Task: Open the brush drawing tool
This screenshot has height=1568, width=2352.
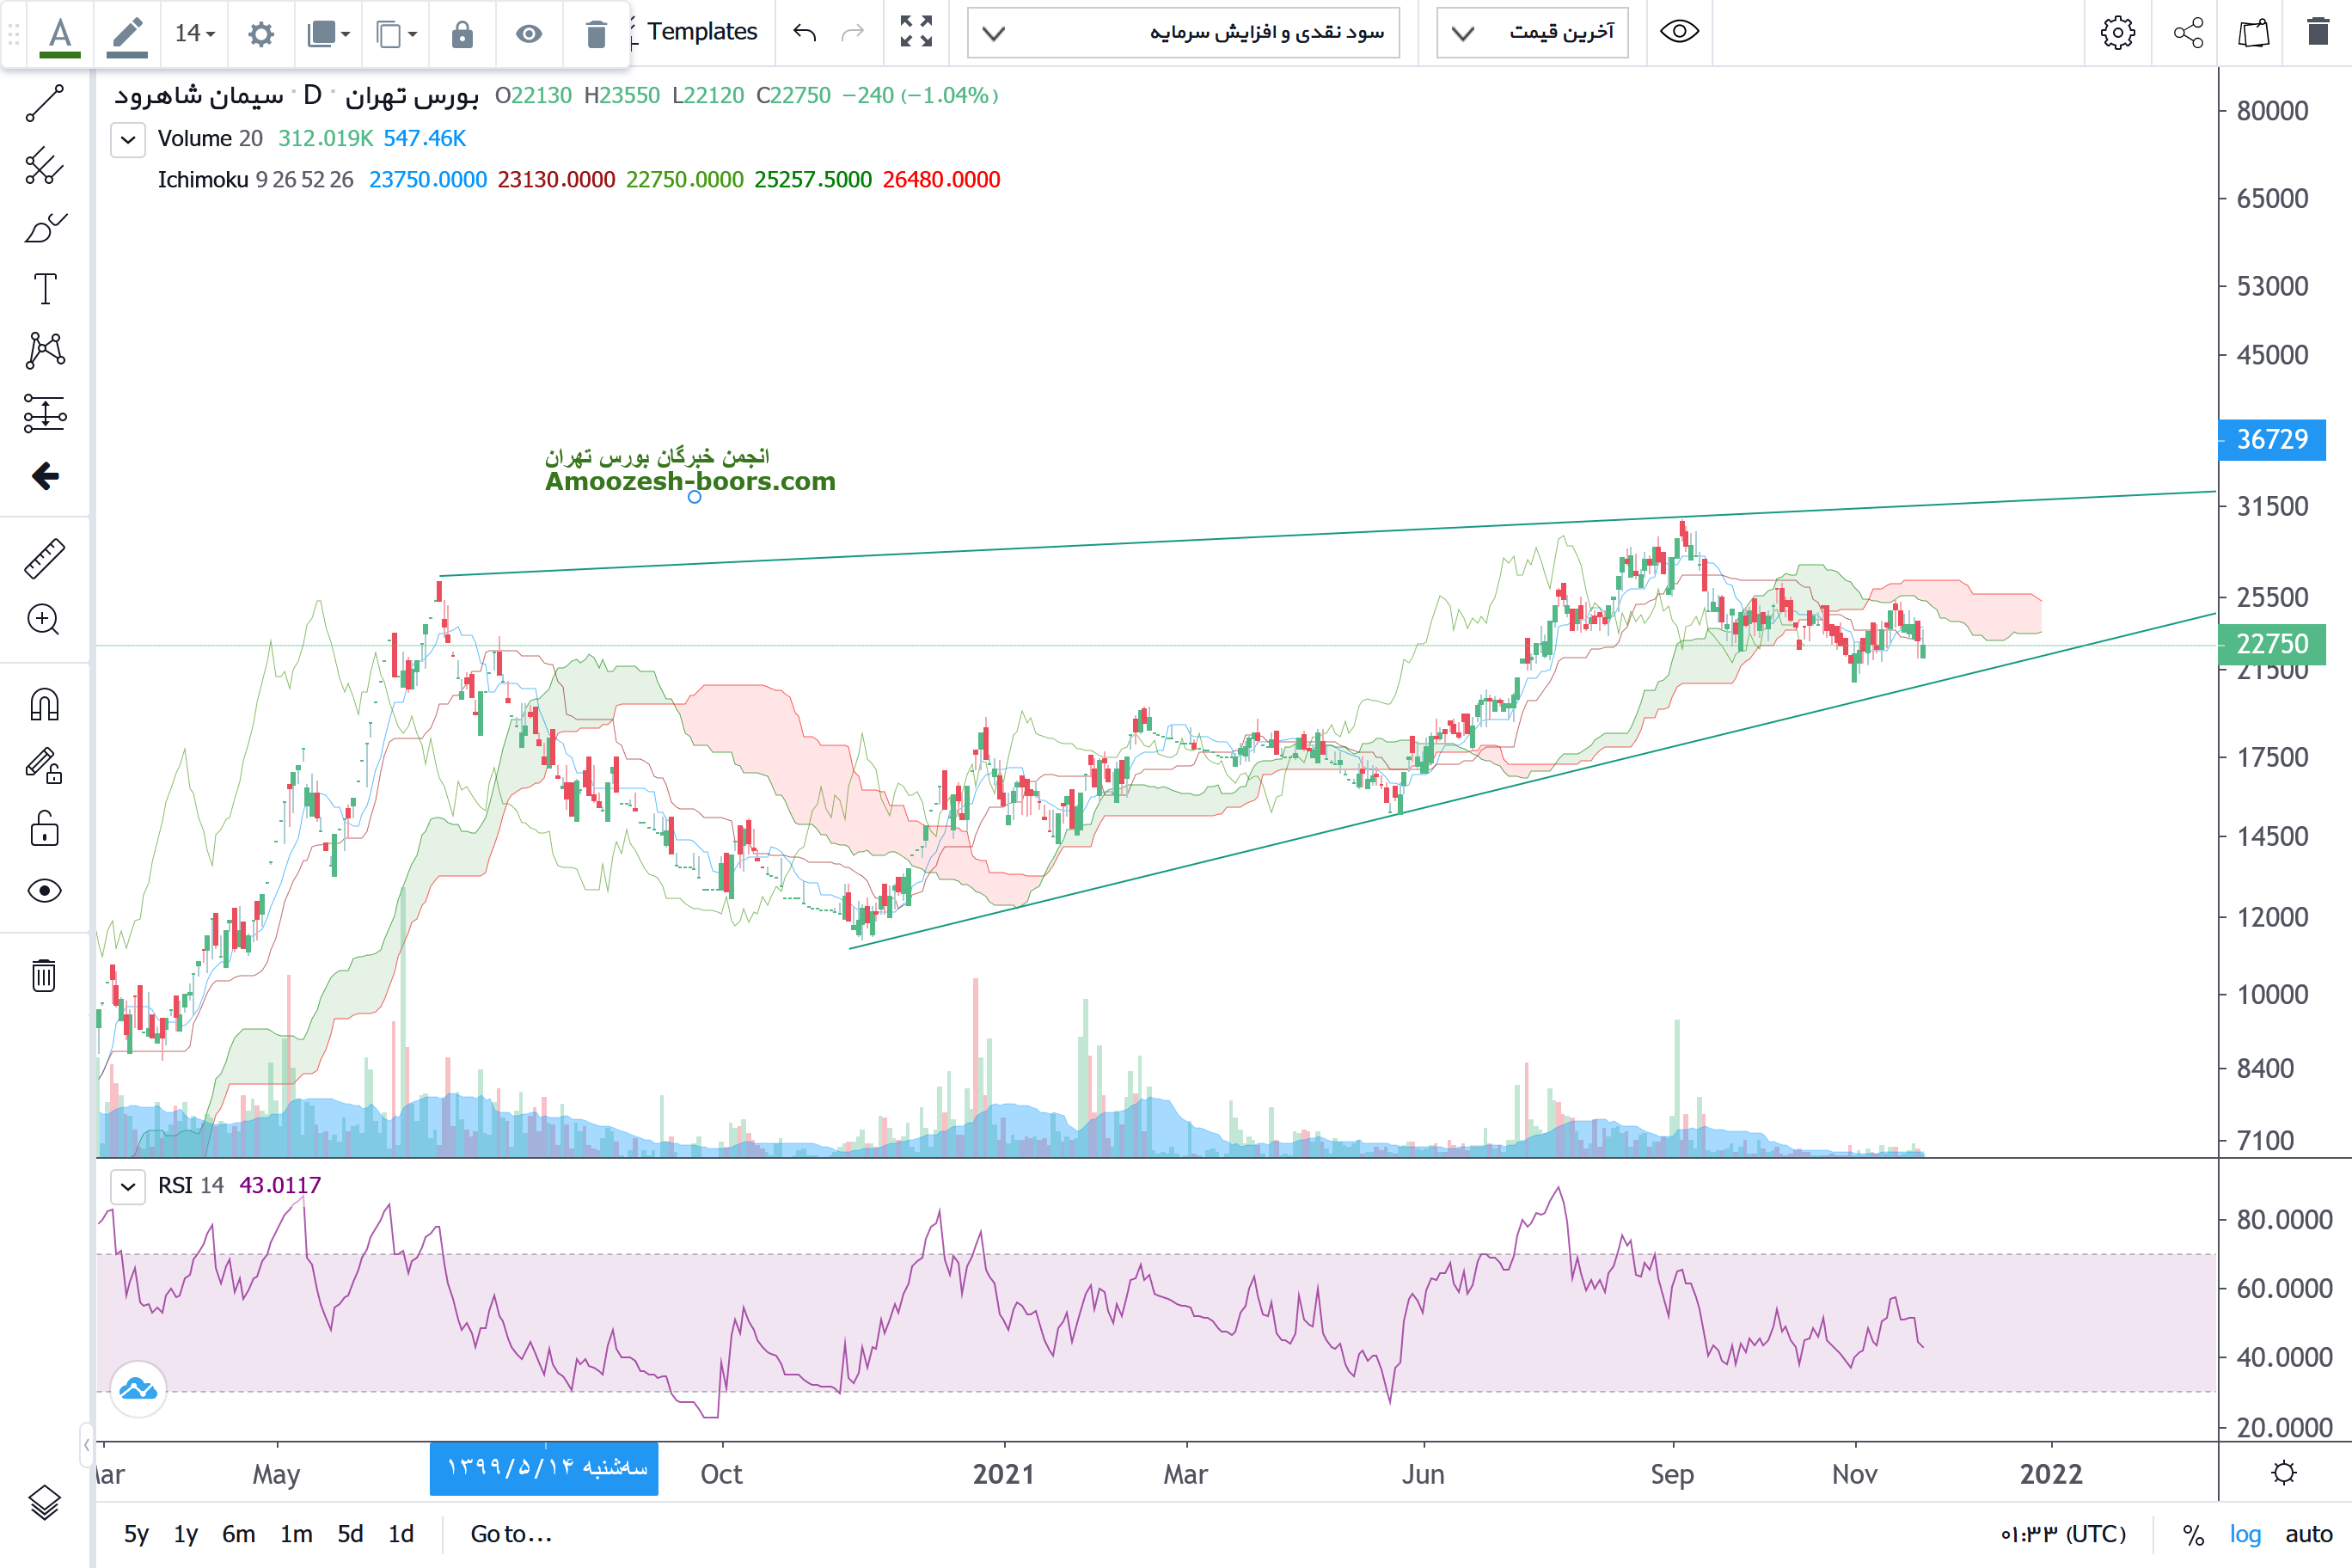Action: click(x=44, y=229)
